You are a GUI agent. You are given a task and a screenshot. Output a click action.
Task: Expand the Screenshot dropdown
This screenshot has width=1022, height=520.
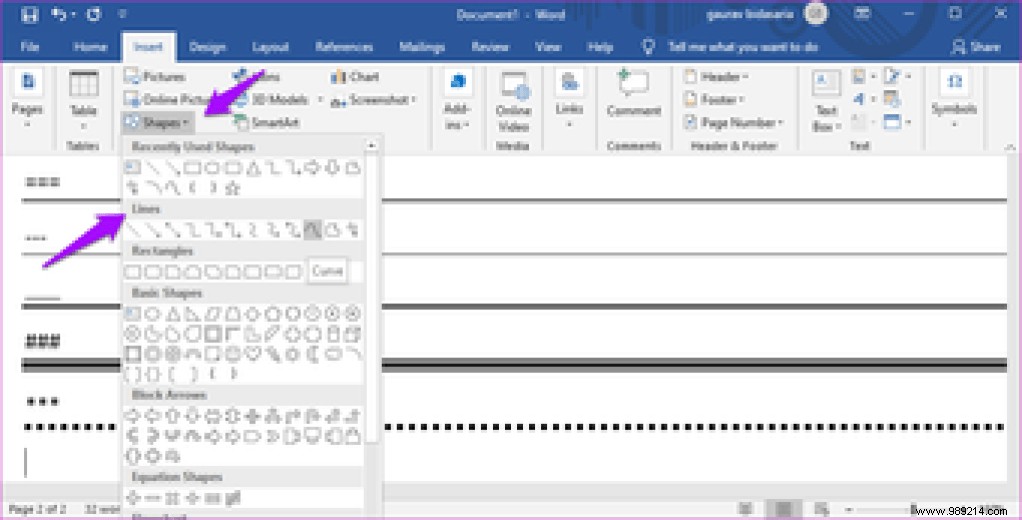tap(373, 100)
